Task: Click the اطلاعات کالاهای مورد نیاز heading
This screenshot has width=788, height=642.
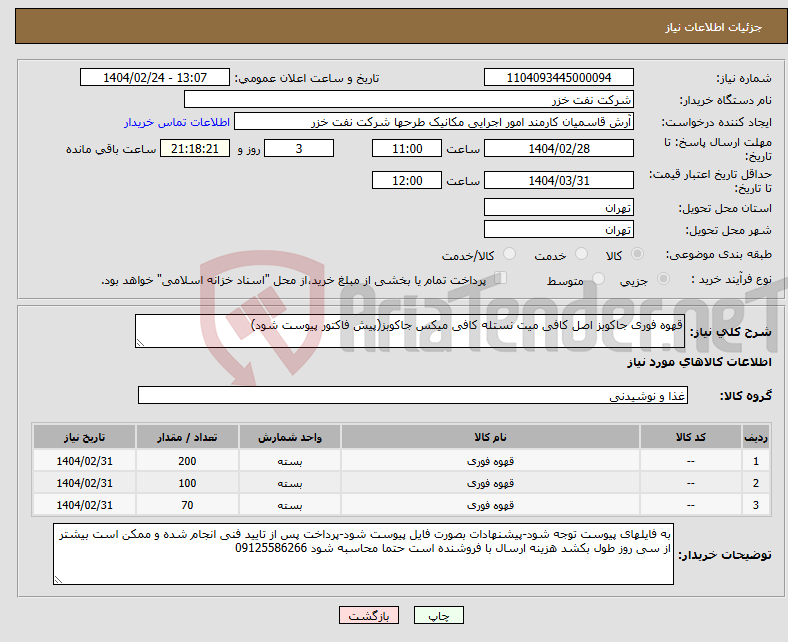Action: coord(699,362)
